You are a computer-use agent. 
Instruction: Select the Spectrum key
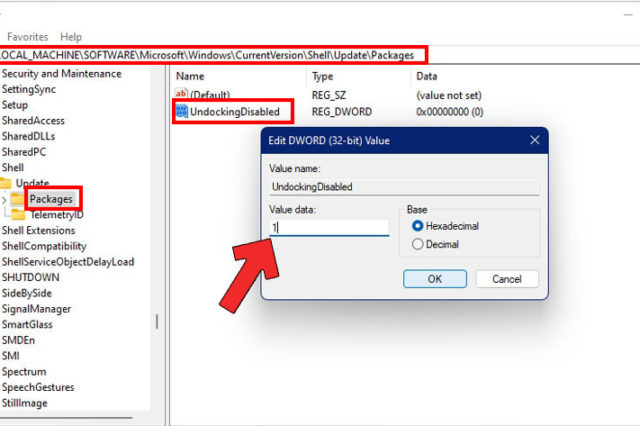[x=24, y=372]
